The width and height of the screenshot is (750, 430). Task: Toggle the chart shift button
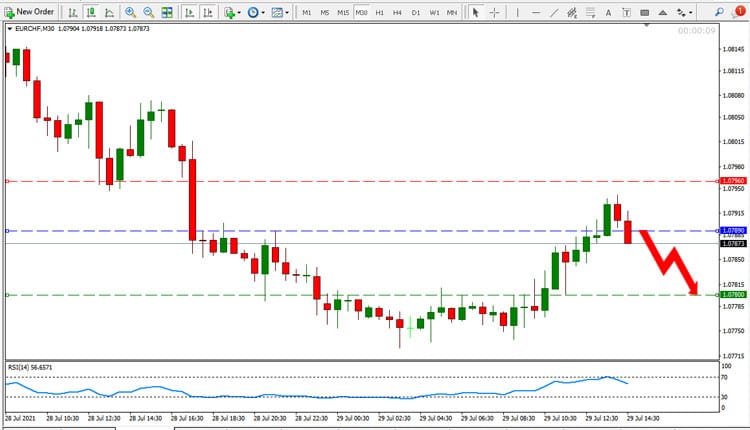point(208,12)
